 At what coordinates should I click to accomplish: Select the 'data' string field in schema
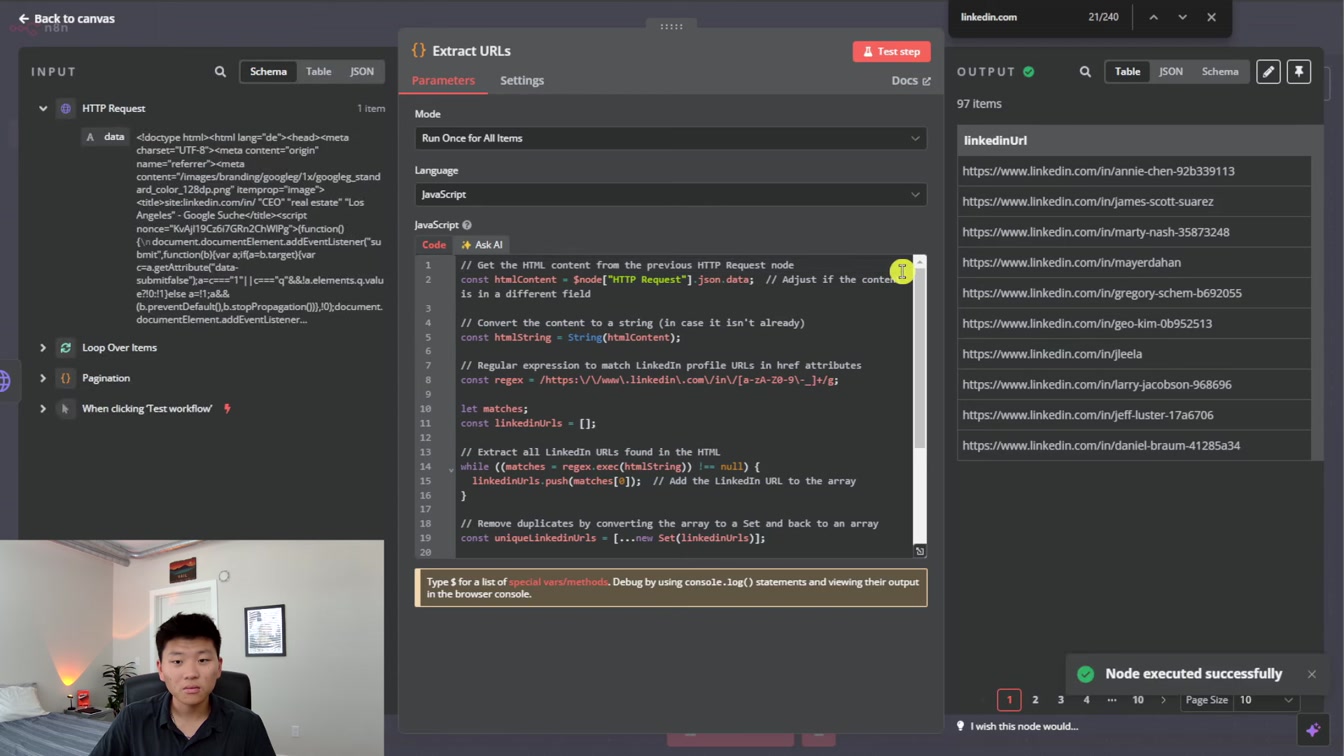(x=106, y=137)
